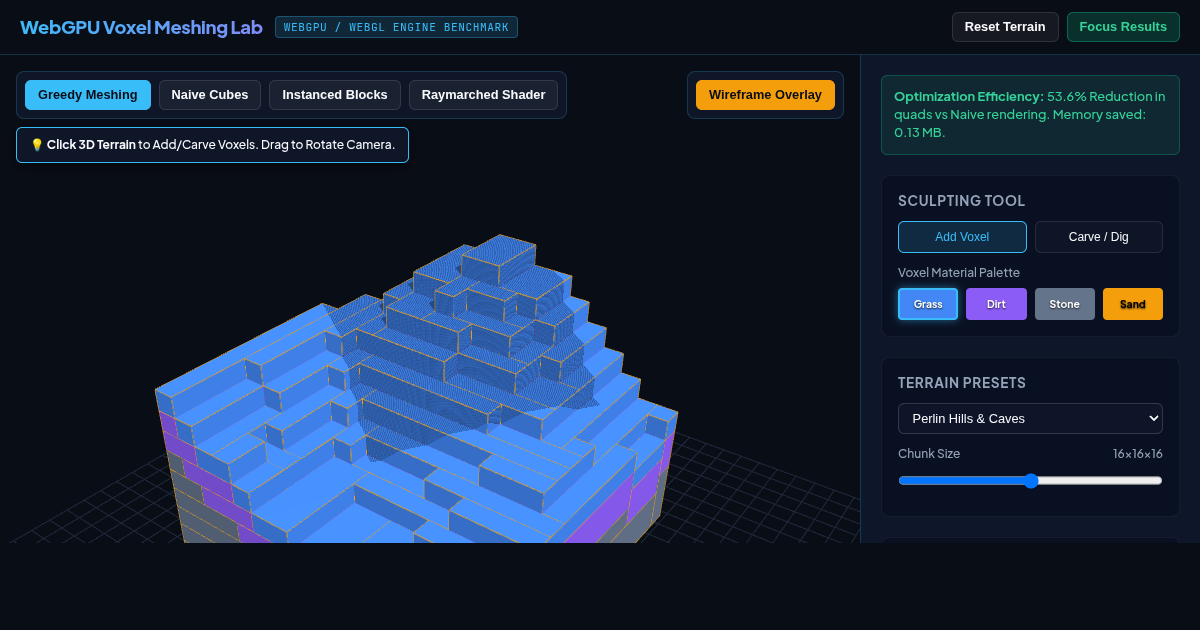Viewport: 1200px width, 630px height.
Task: Pick the Stone material swatch
Action: point(1064,304)
